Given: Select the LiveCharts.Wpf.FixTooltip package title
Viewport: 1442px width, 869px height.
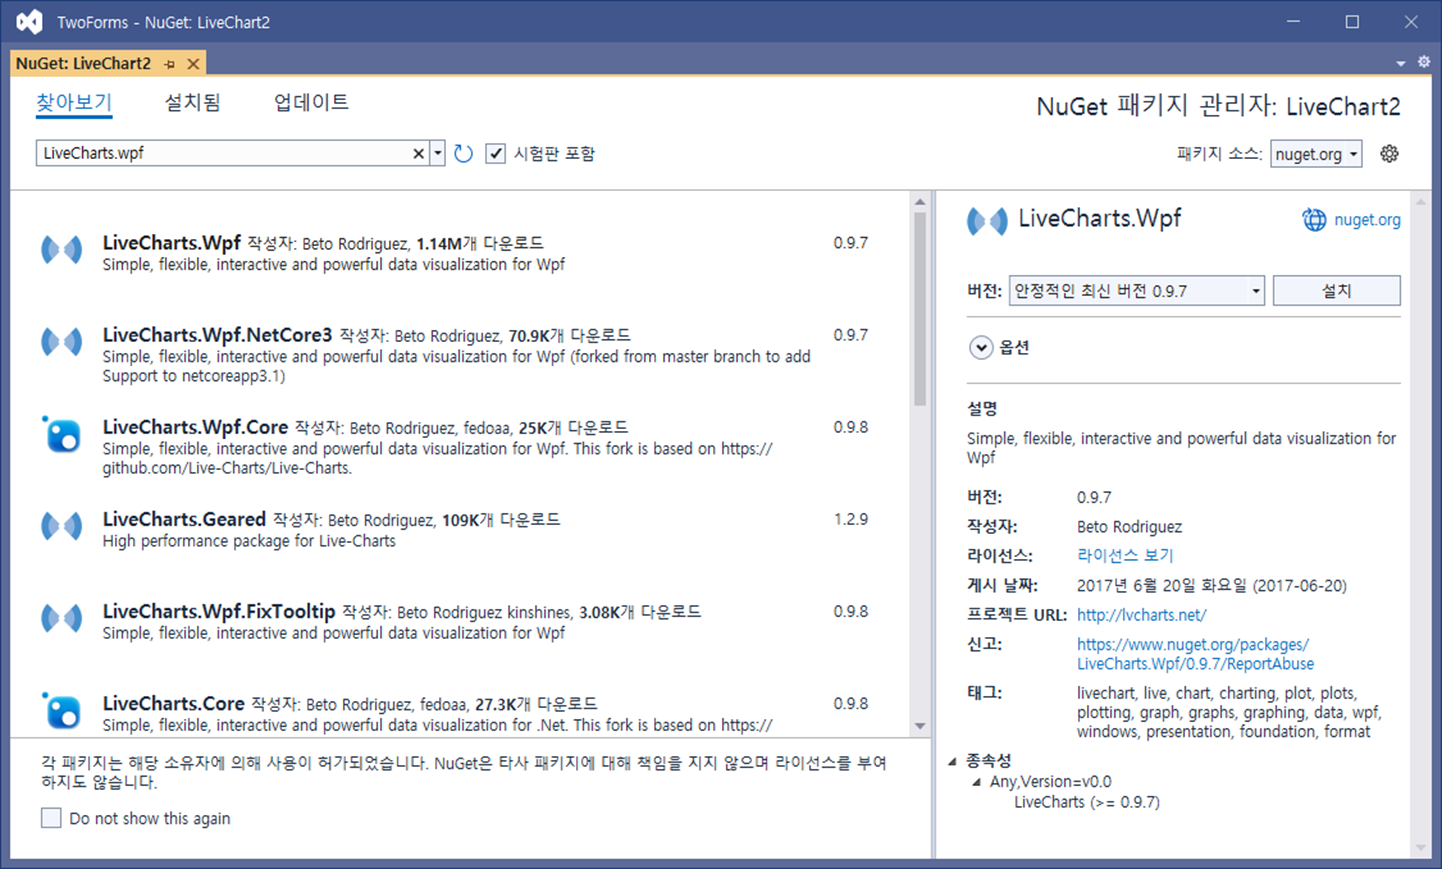Looking at the screenshot, I should coord(219,611).
